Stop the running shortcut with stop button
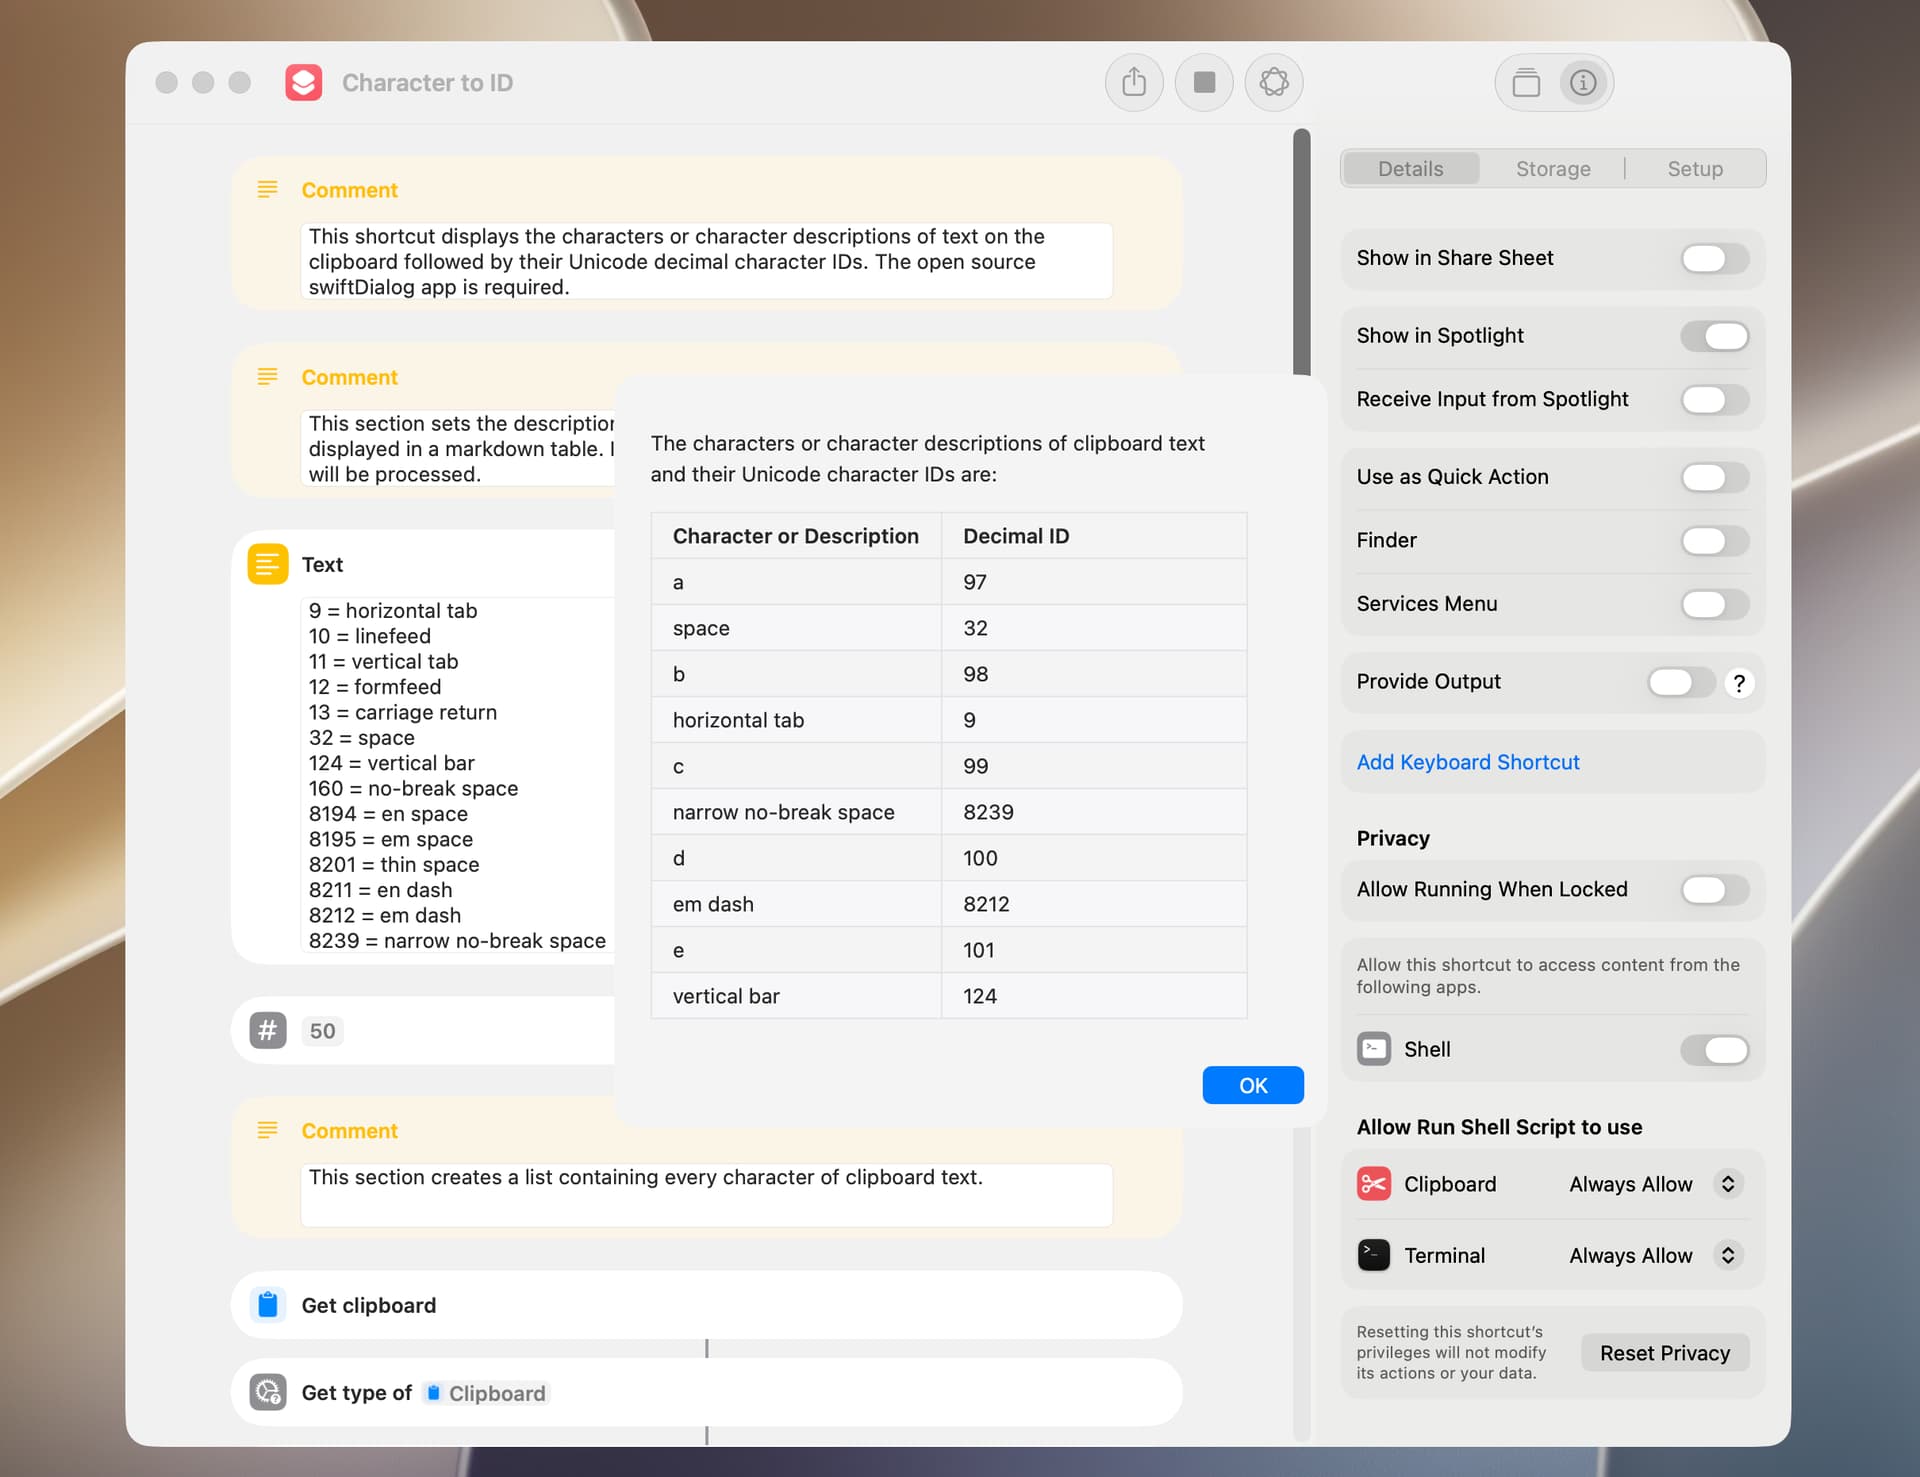The height and width of the screenshot is (1477, 1920). [x=1204, y=82]
